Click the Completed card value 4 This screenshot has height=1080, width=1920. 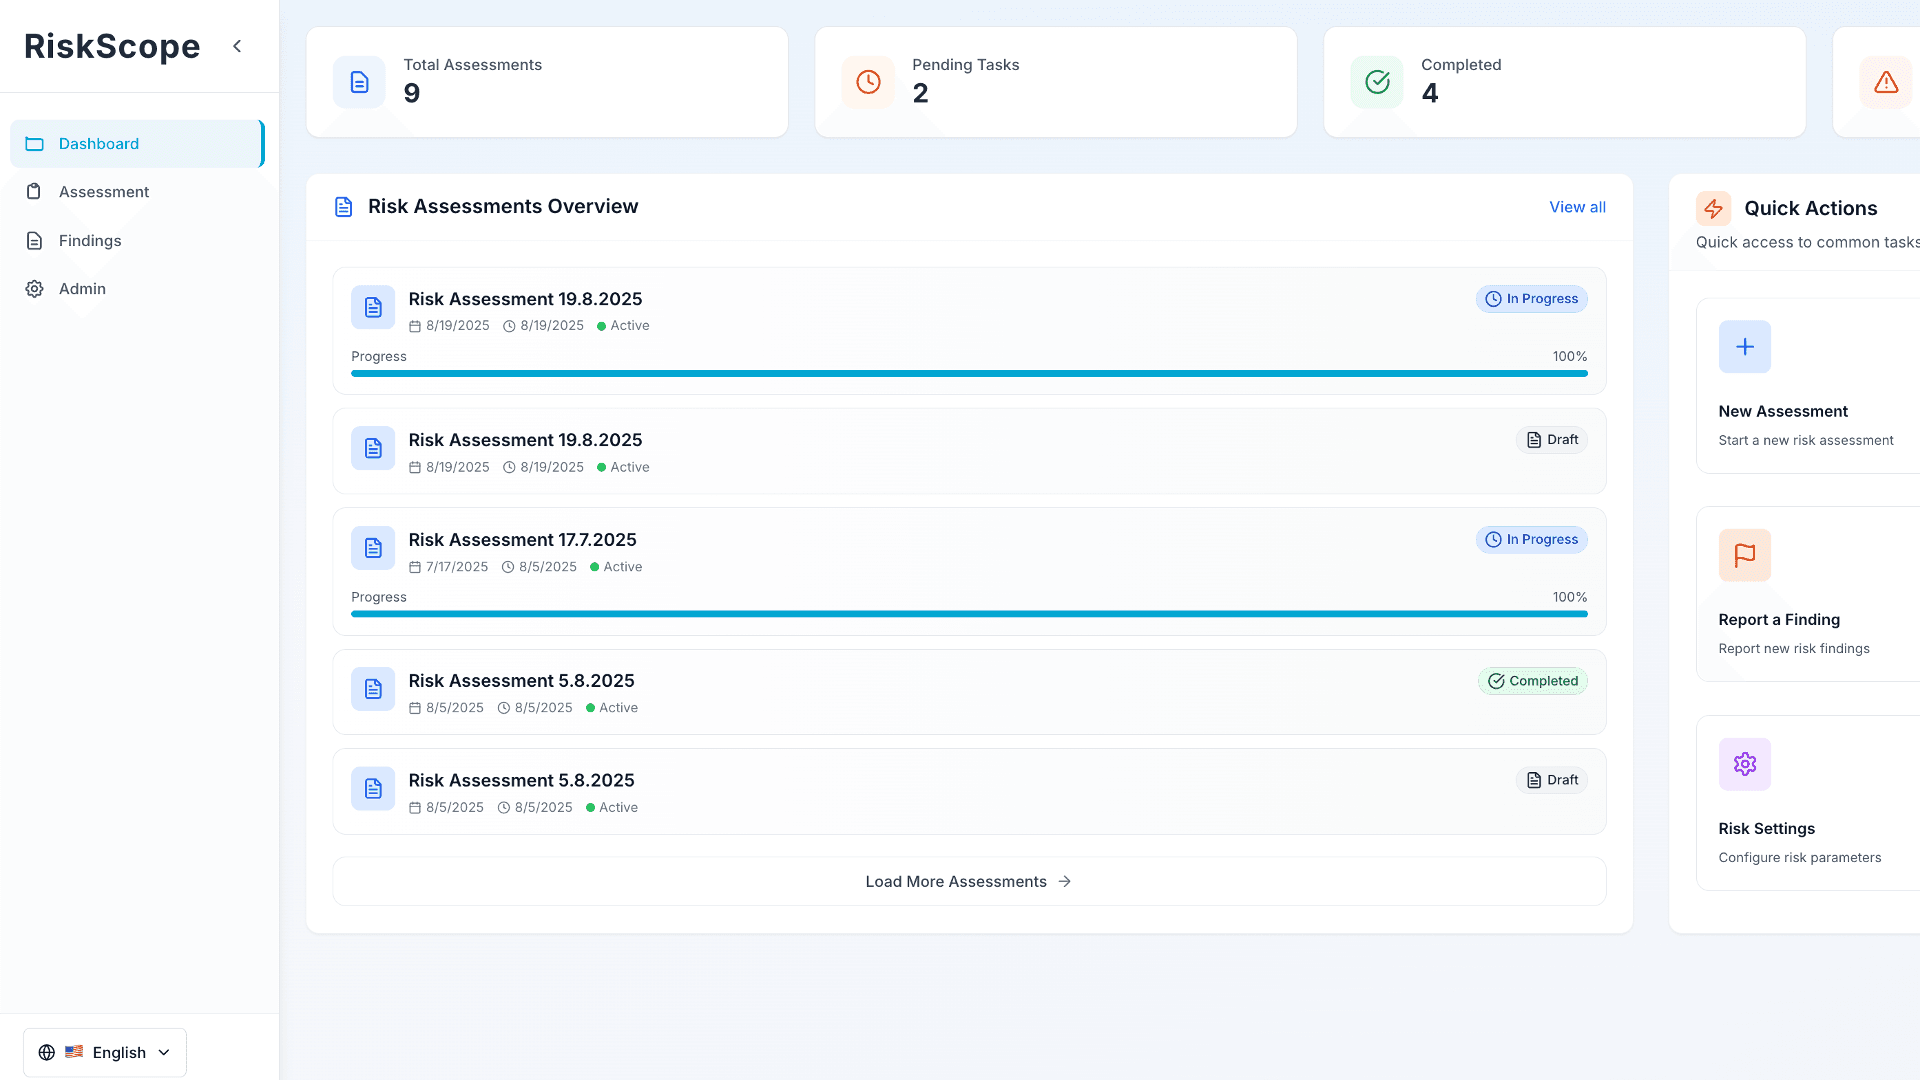[1430, 93]
